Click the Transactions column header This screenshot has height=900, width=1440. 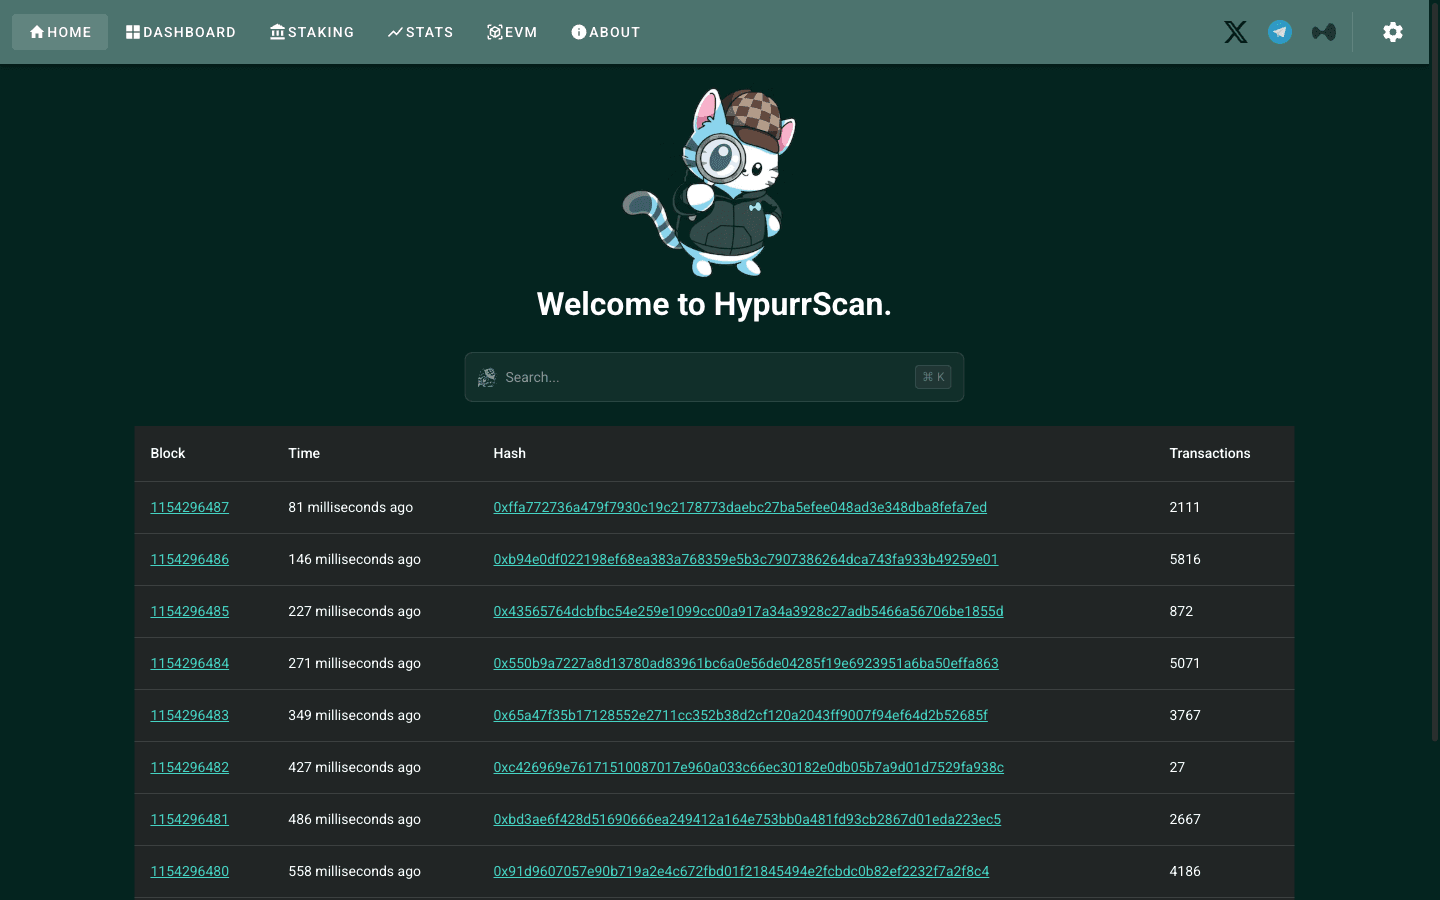pos(1210,453)
